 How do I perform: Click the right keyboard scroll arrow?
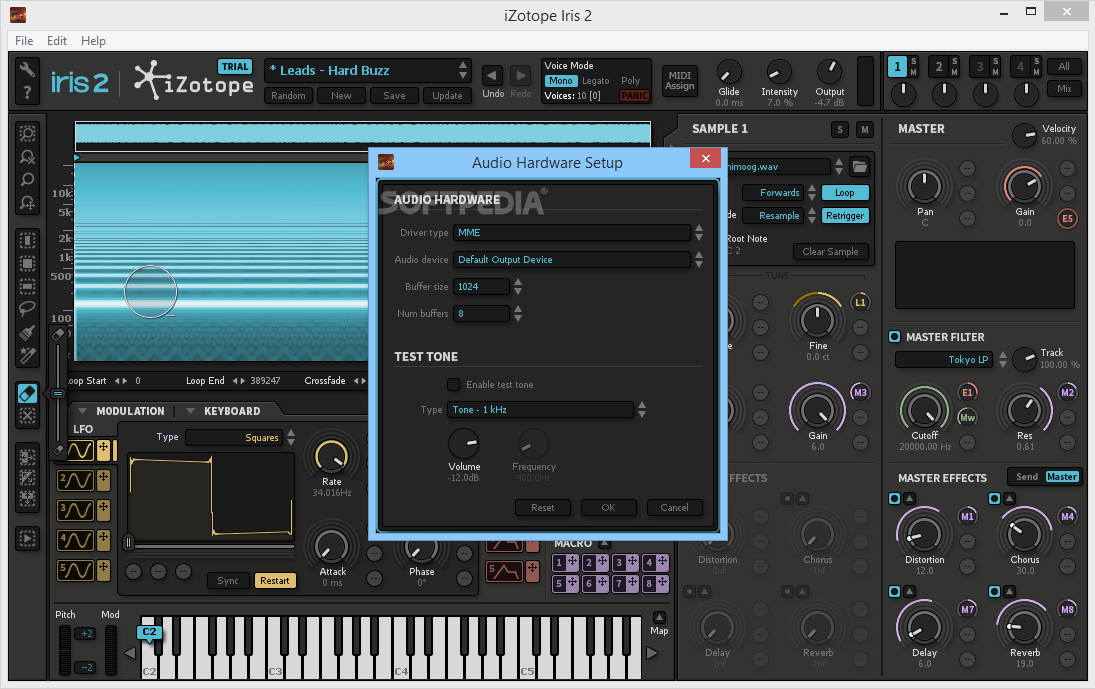(x=652, y=653)
